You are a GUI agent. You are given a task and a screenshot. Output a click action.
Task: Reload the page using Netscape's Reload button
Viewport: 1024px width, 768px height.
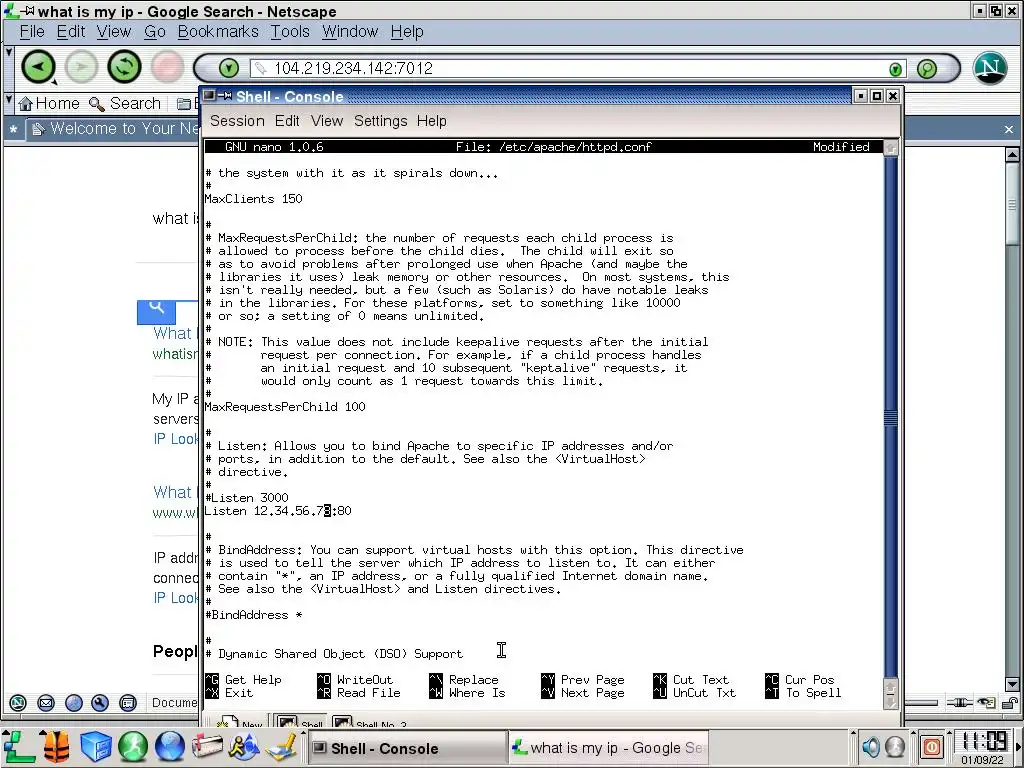tap(124, 67)
